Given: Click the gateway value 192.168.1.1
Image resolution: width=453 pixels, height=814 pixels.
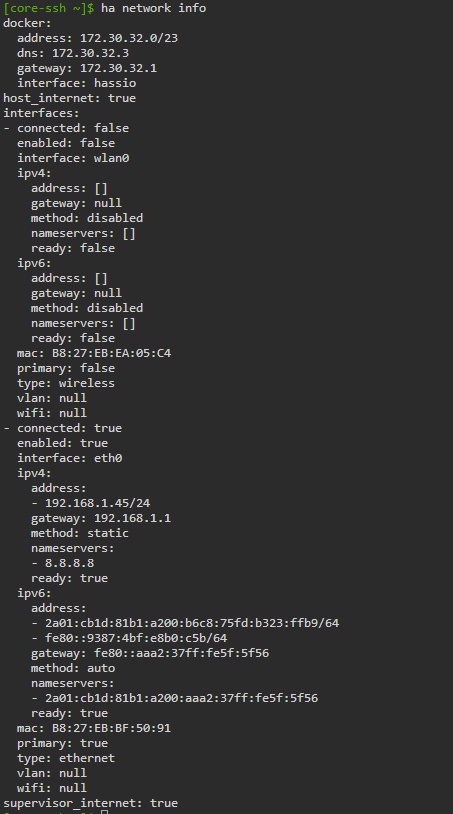Looking at the screenshot, I should (132, 518).
